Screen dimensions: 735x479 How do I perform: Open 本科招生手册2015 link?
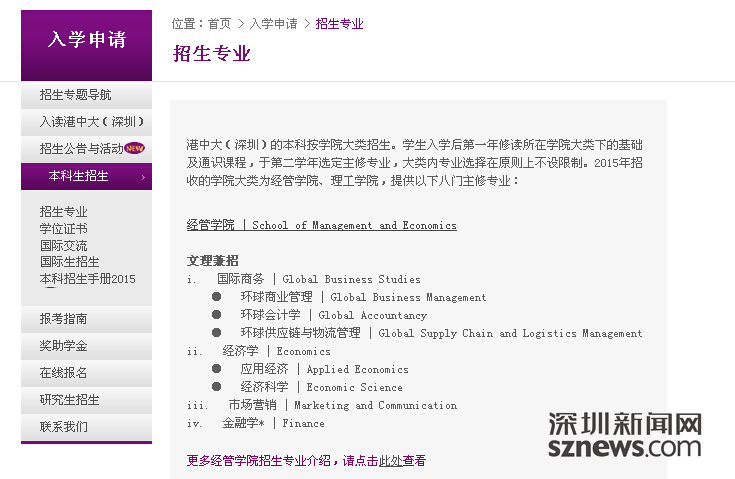tap(87, 279)
